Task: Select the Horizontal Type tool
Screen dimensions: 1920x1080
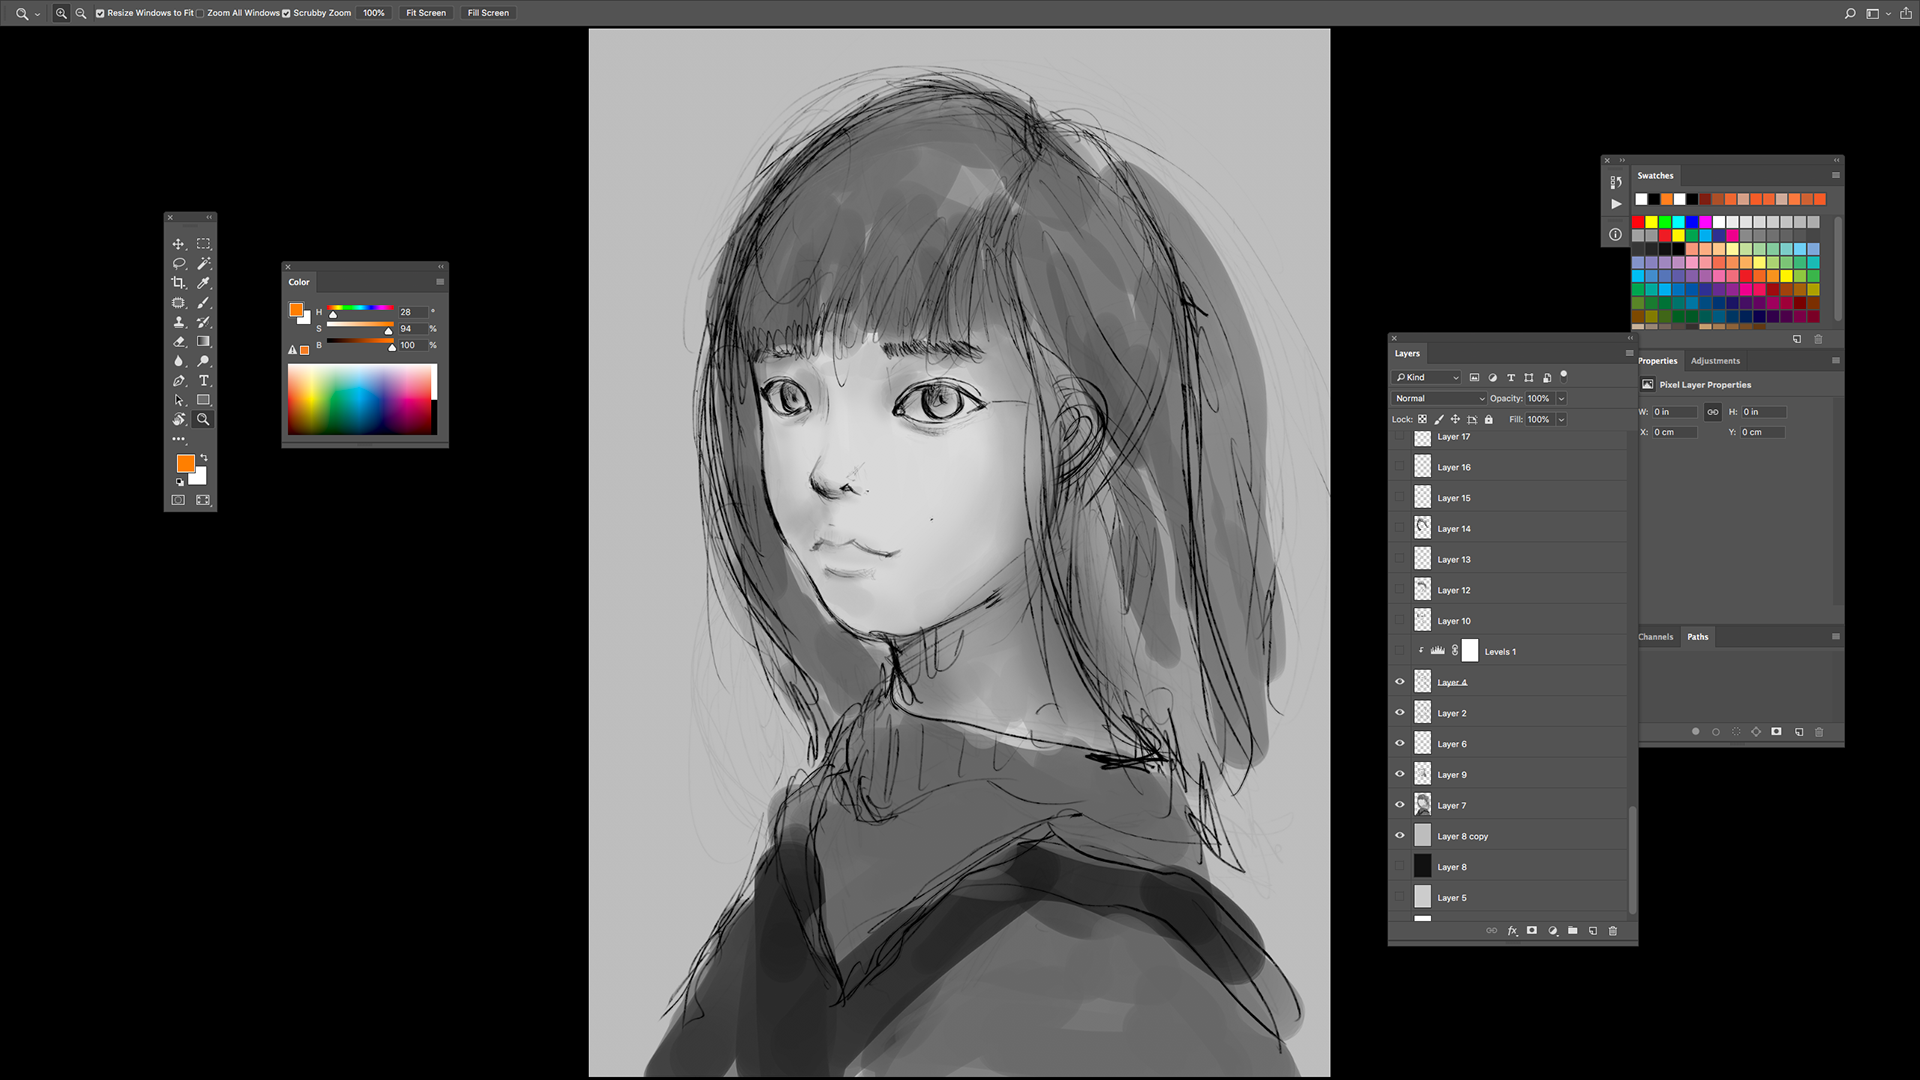Action: 203,381
